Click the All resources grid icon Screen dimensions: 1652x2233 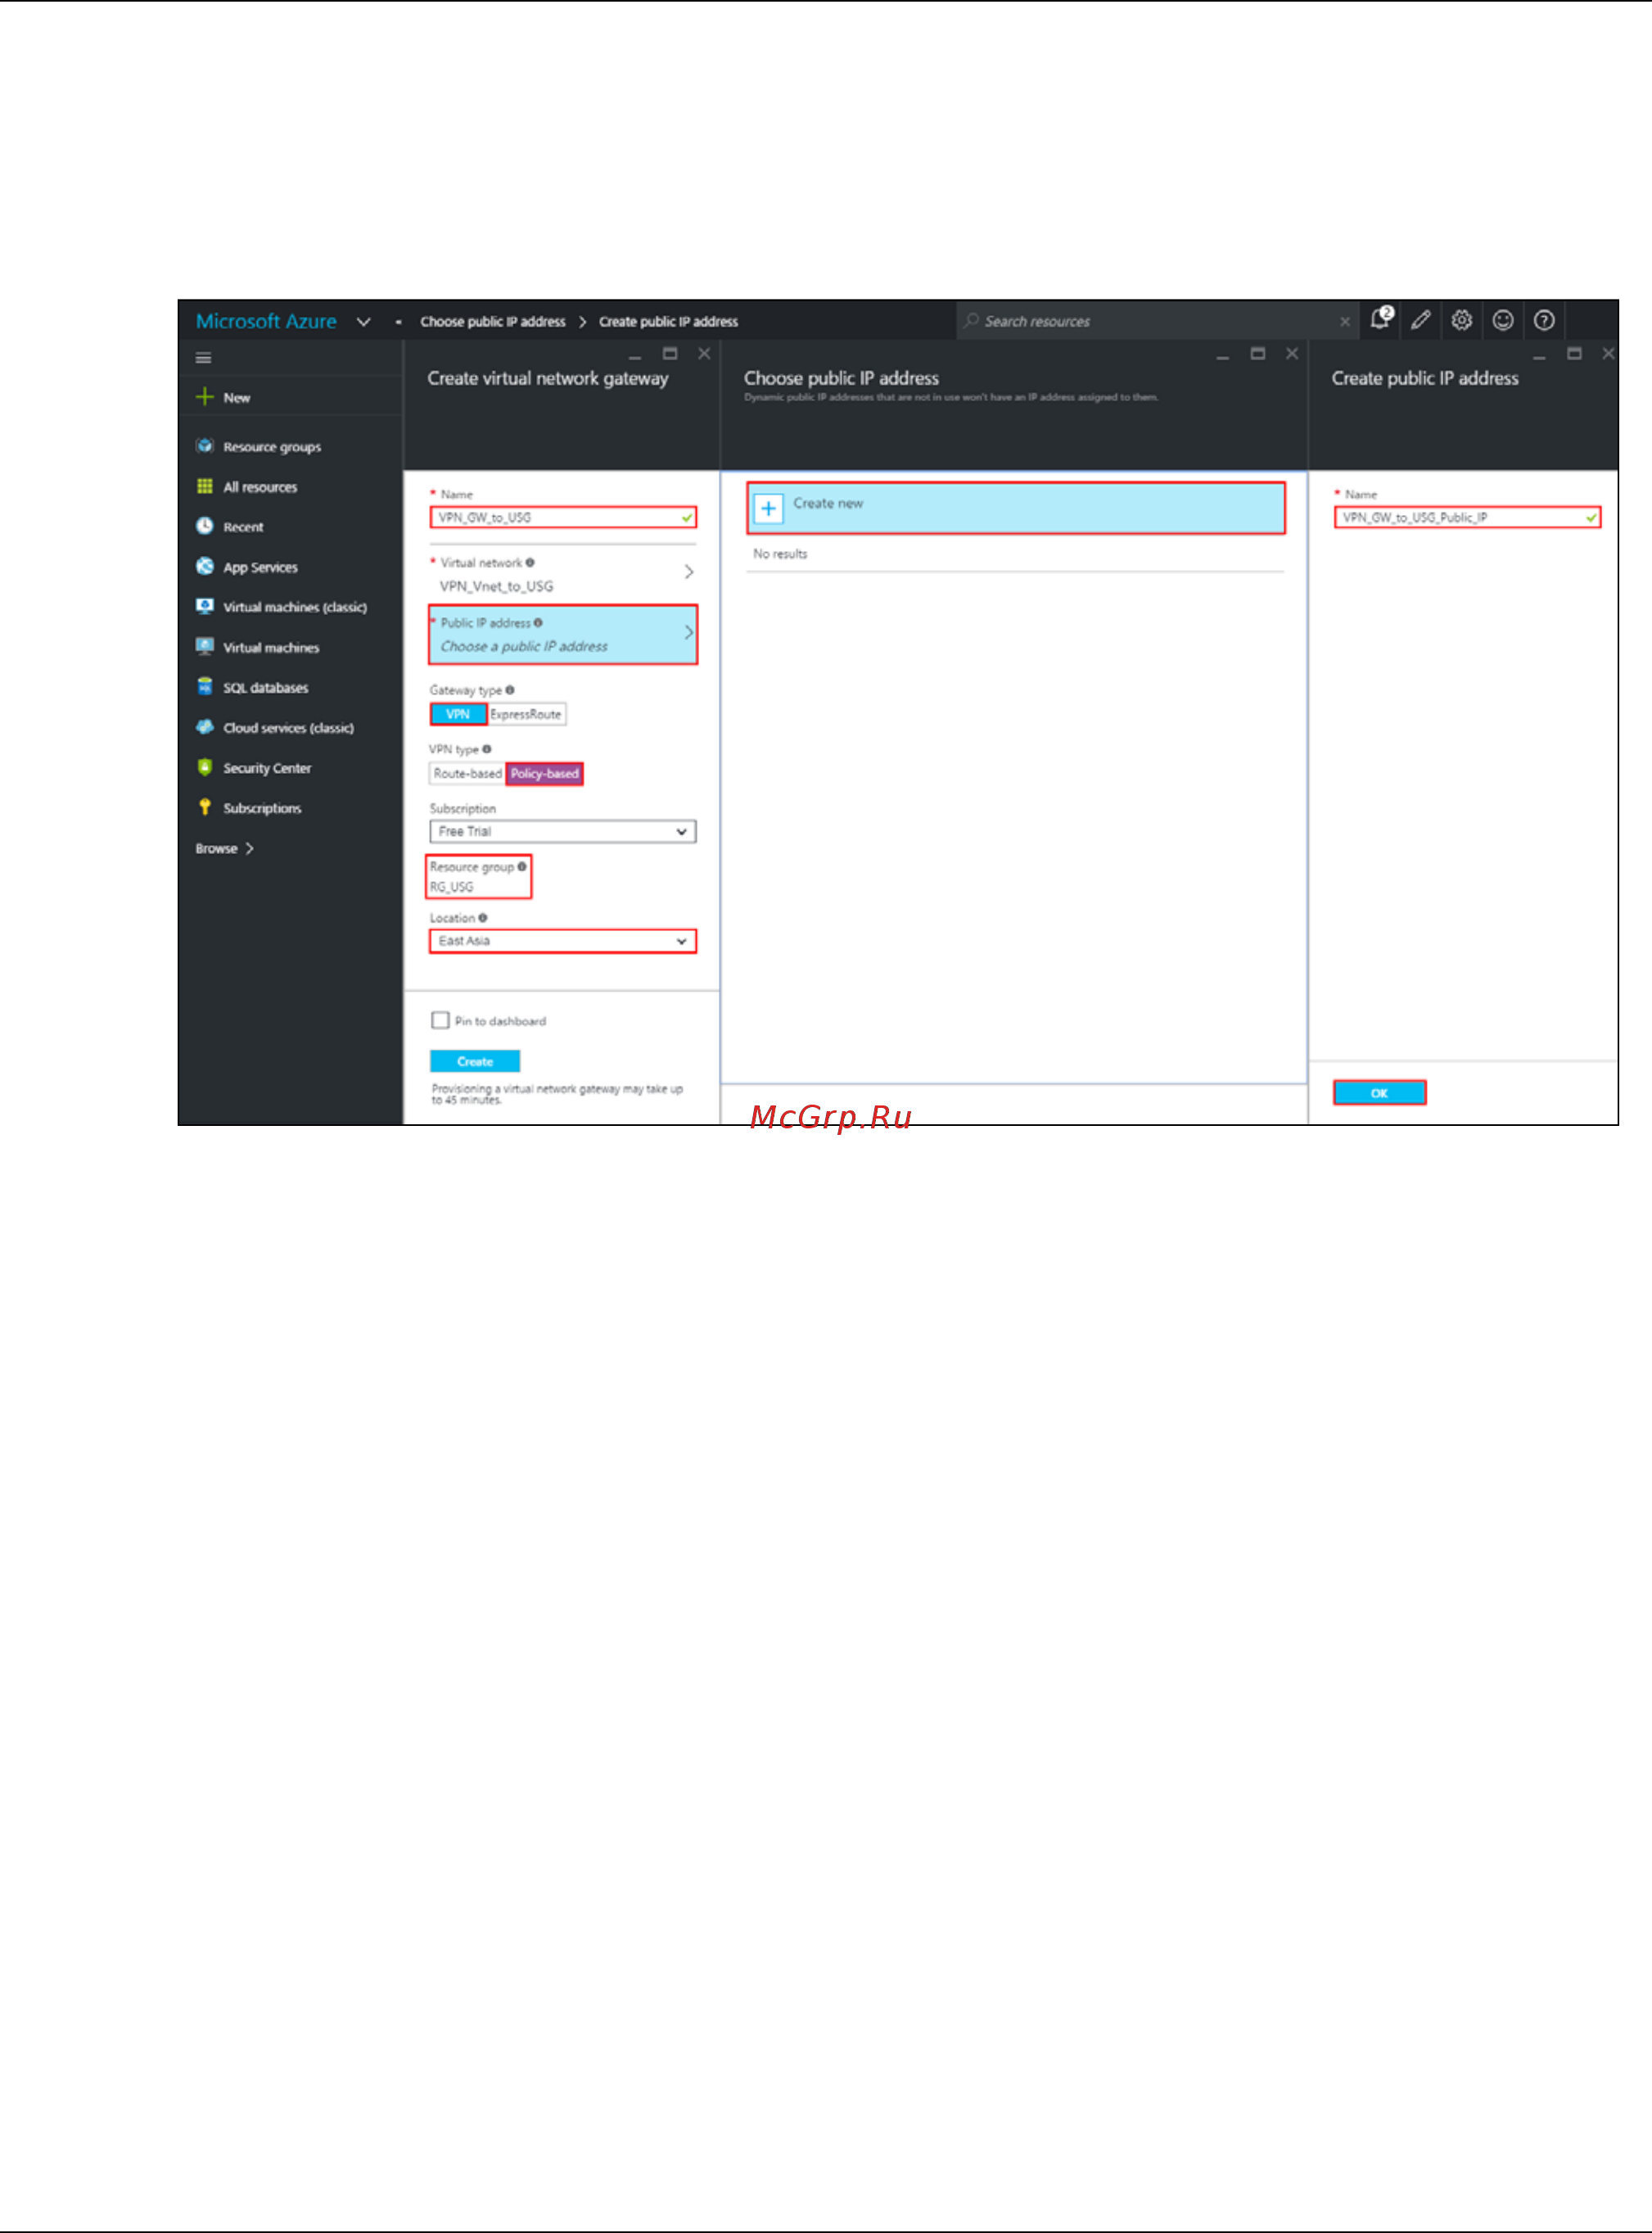pyautogui.click(x=205, y=486)
